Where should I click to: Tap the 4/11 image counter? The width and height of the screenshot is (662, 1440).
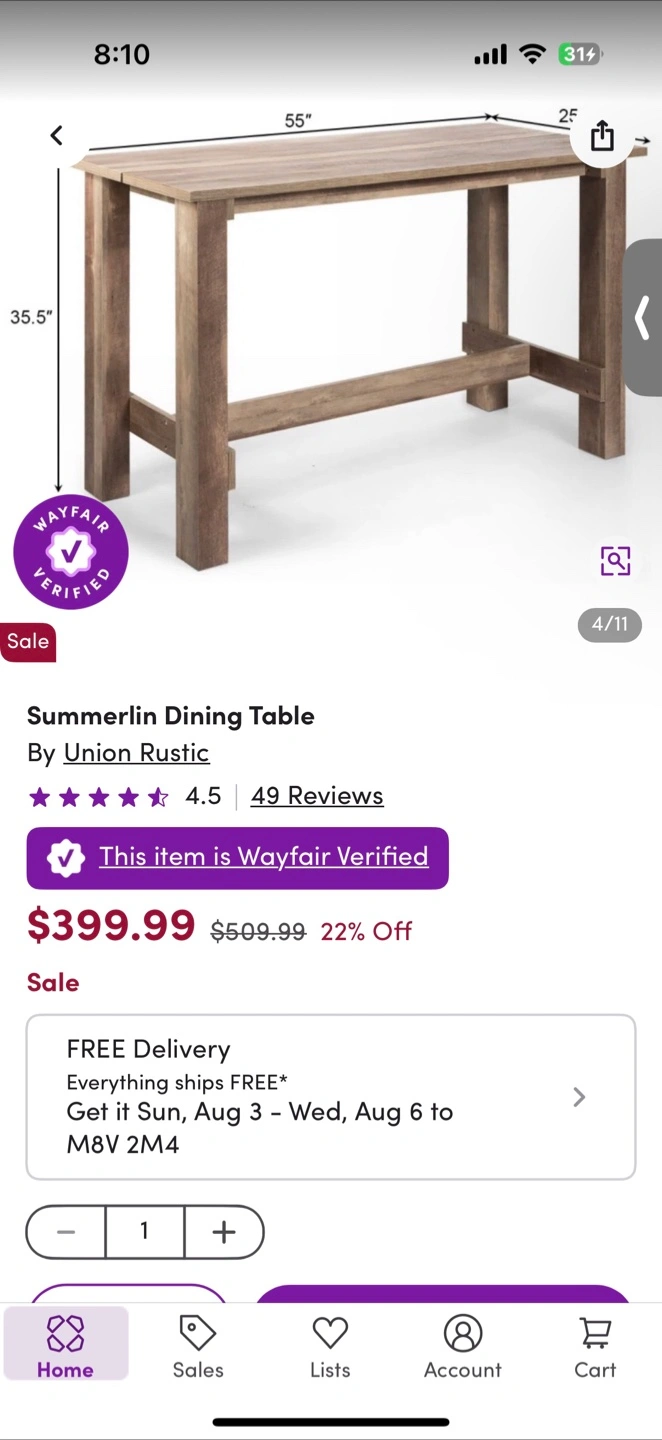click(x=609, y=625)
